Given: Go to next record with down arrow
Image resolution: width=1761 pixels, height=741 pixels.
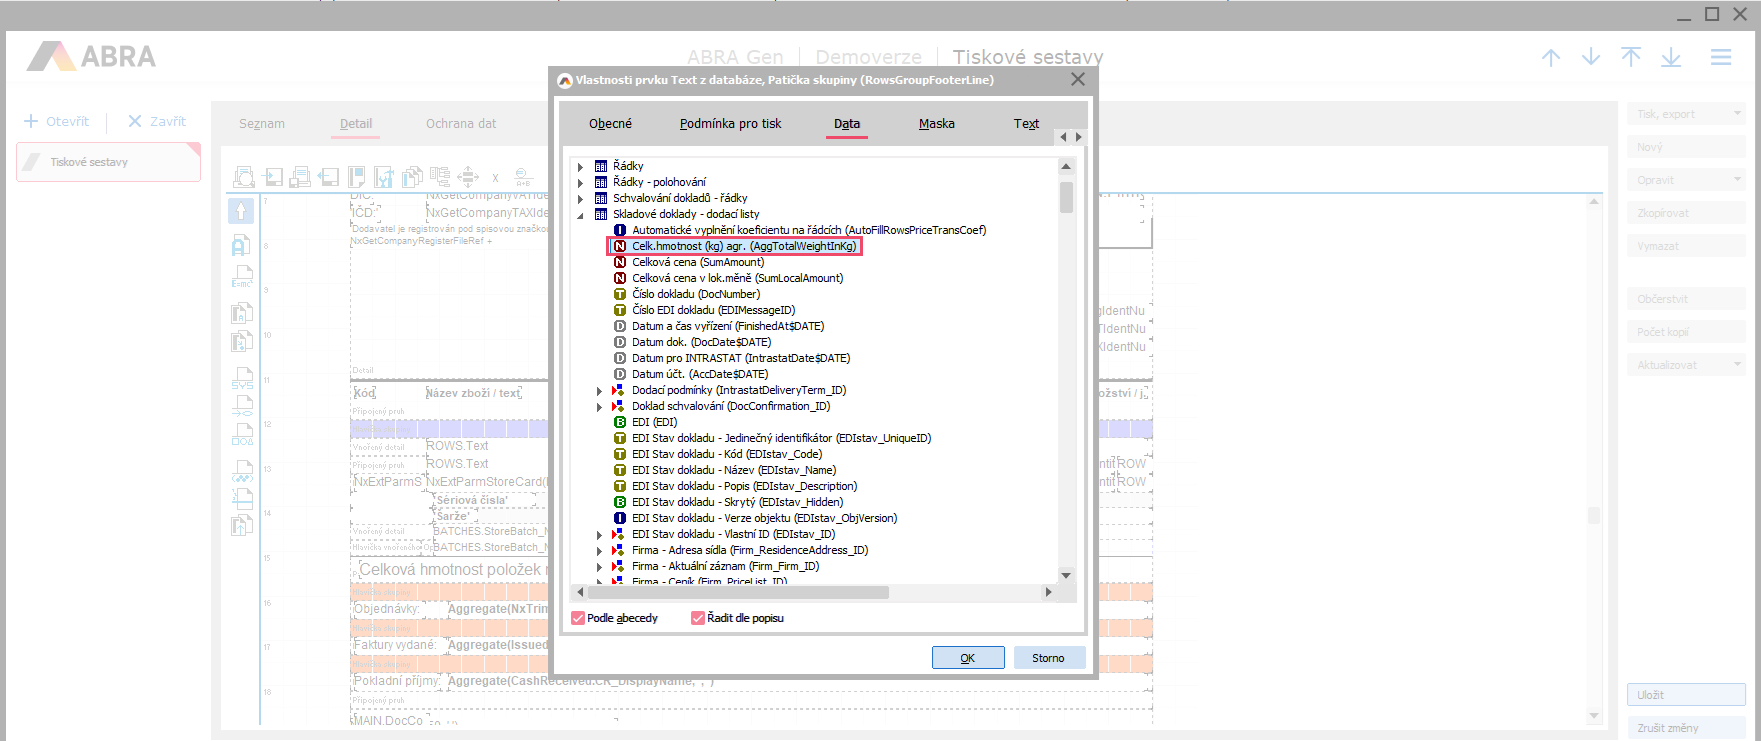Looking at the screenshot, I should pyautogui.click(x=1591, y=58).
